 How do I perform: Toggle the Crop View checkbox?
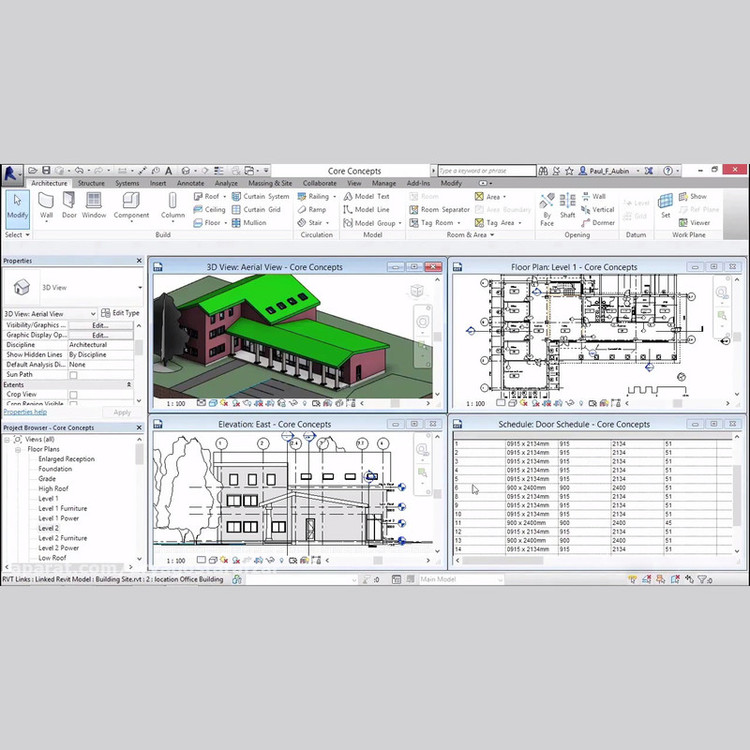coord(73,394)
